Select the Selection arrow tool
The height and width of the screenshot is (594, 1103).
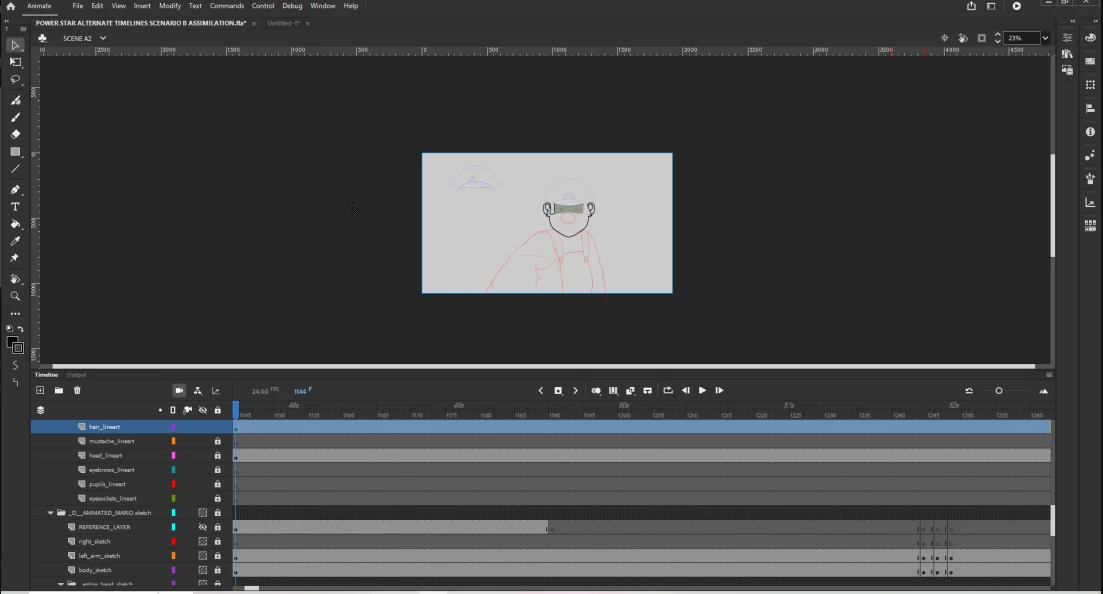click(15, 46)
